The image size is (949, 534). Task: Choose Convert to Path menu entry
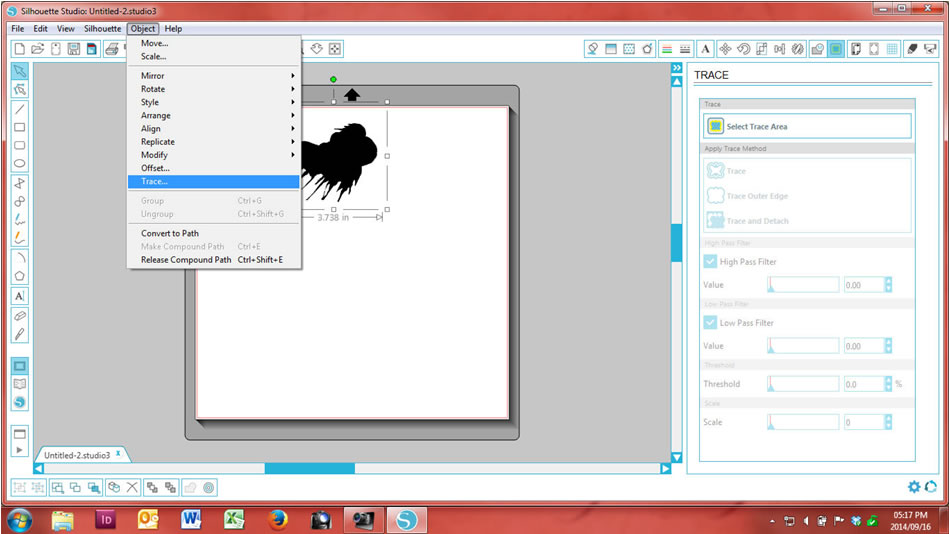214,233
